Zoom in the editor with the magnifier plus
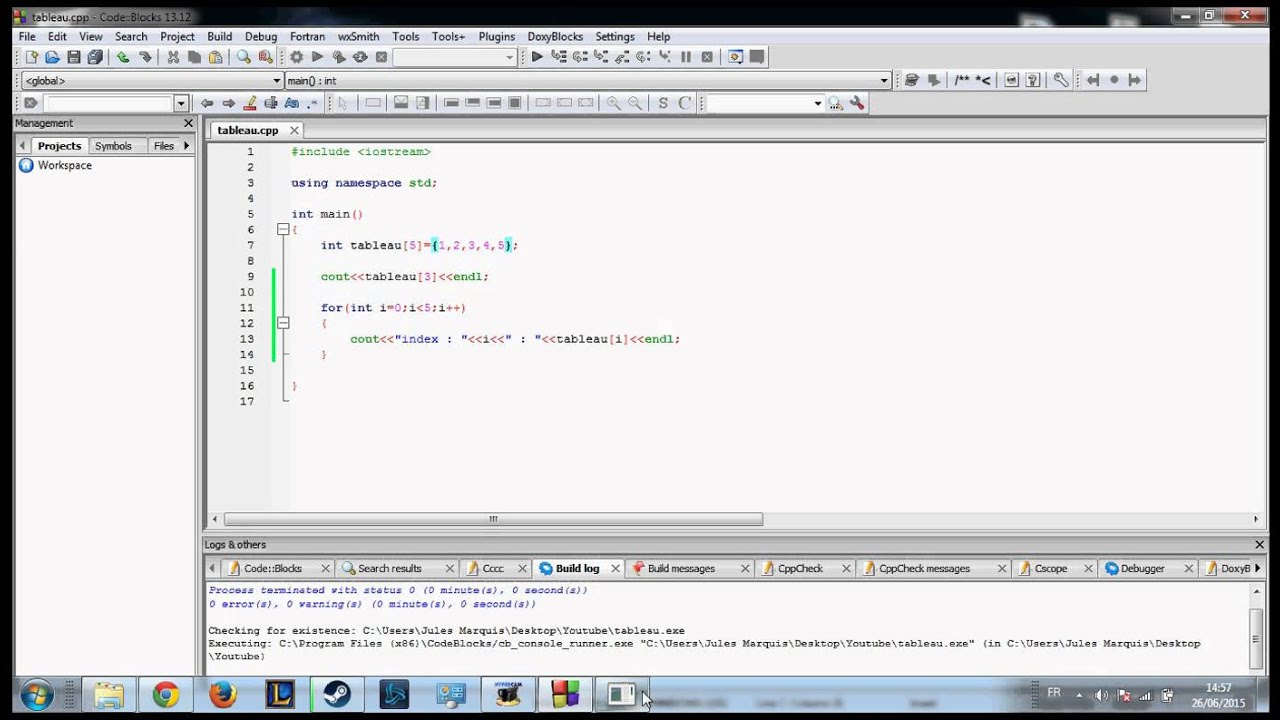The width and height of the screenshot is (1280, 720). tap(613, 103)
